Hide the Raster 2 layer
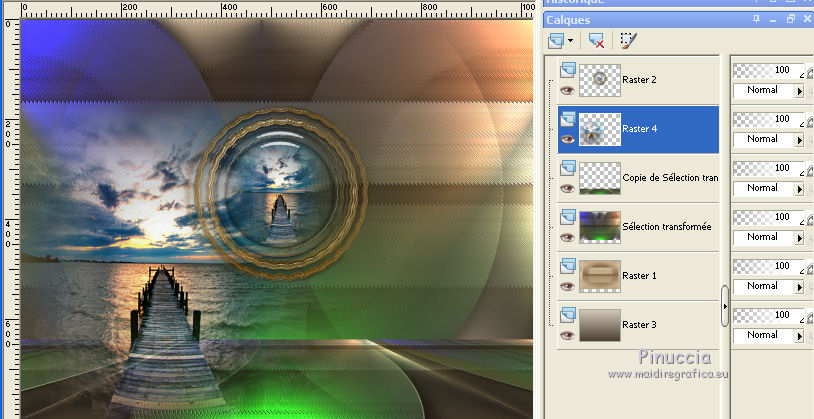The width and height of the screenshot is (814, 419). pyautogui.click(x=567, y=90)
